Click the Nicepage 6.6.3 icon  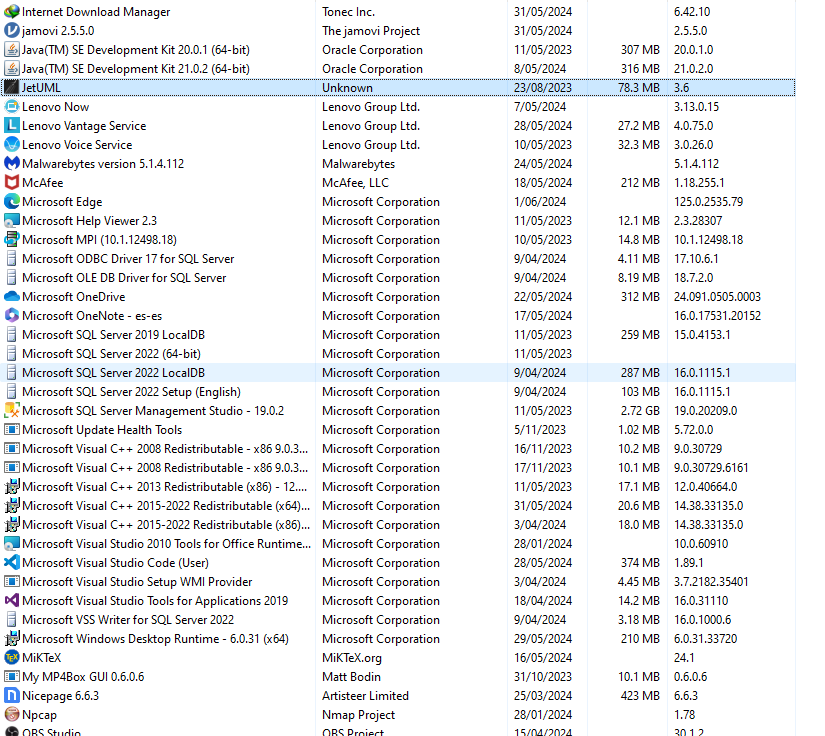click(x=12, y=695)
